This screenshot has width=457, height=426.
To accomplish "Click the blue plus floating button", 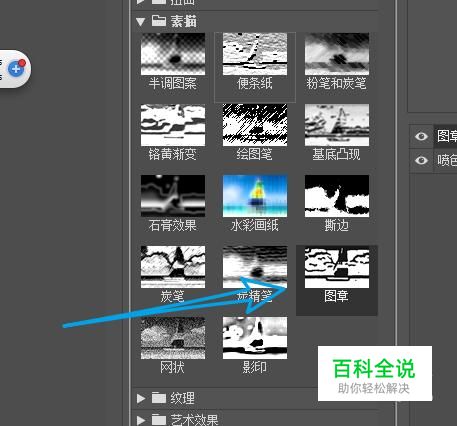I will [16, 69].
